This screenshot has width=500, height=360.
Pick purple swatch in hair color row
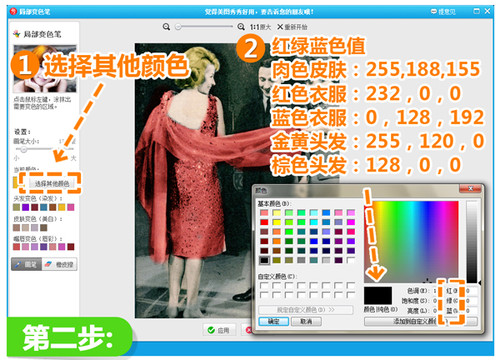click(25, 207)
